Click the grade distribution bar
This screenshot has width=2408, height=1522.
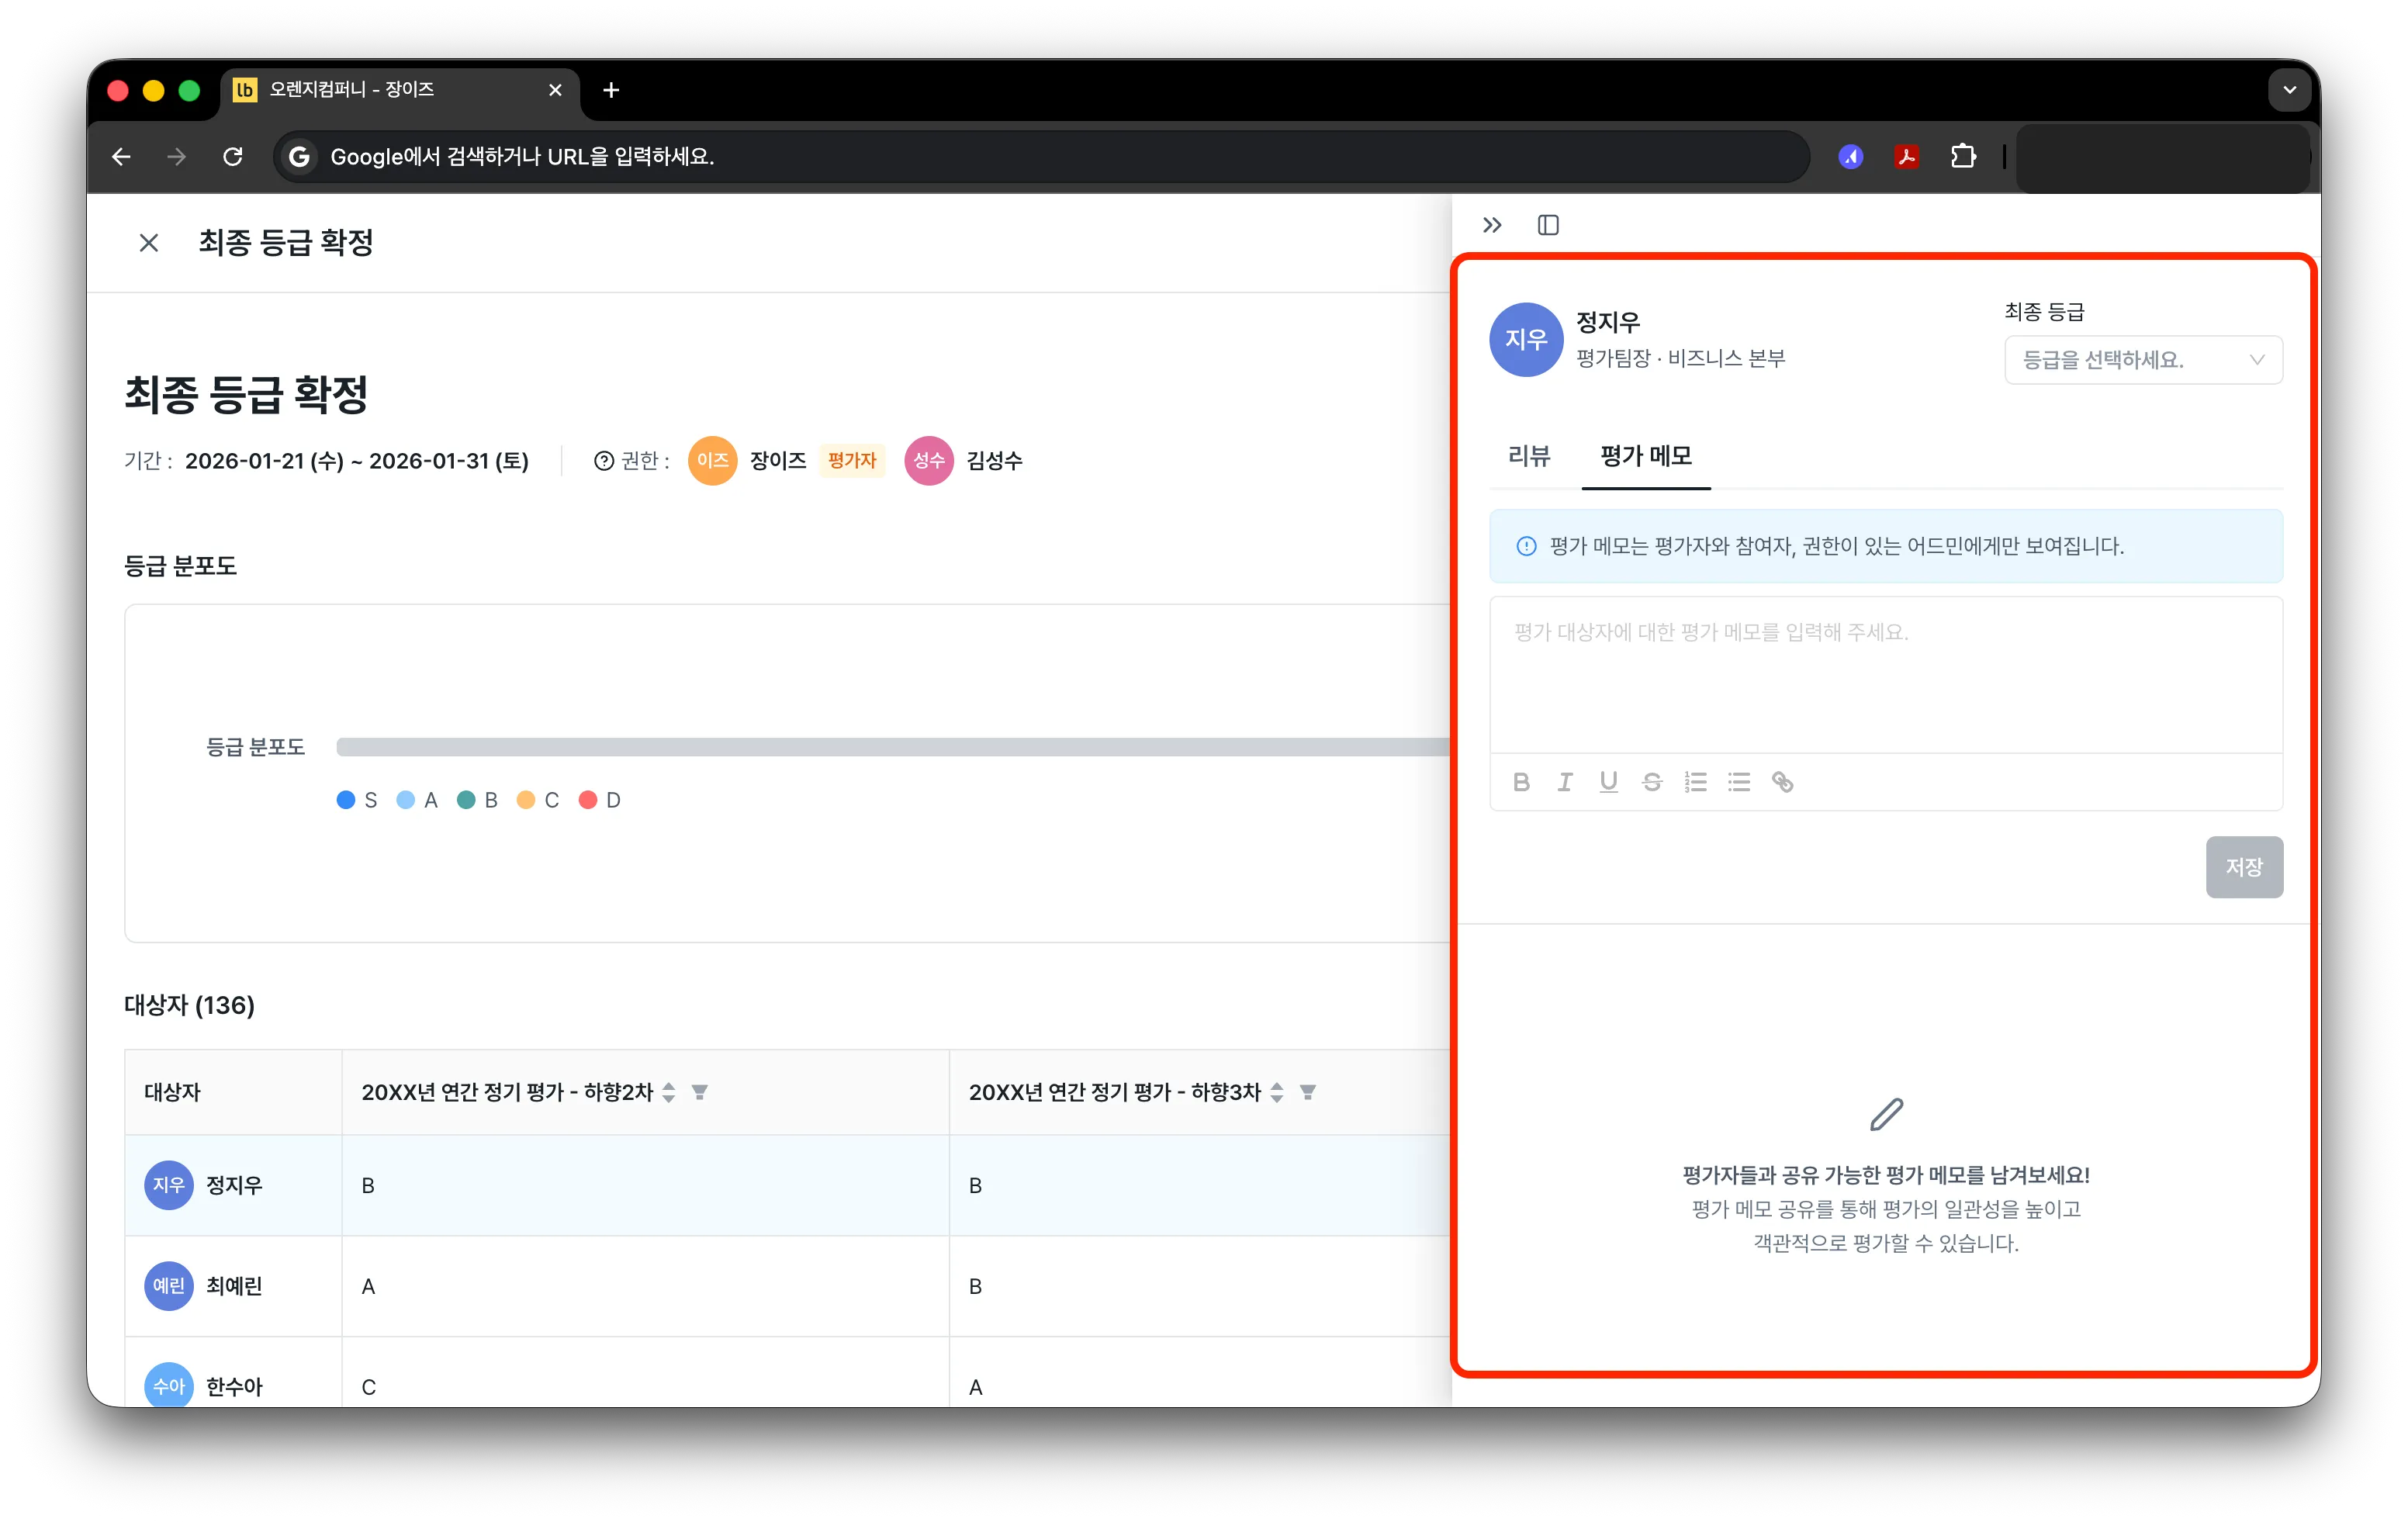tap(892, 747)
